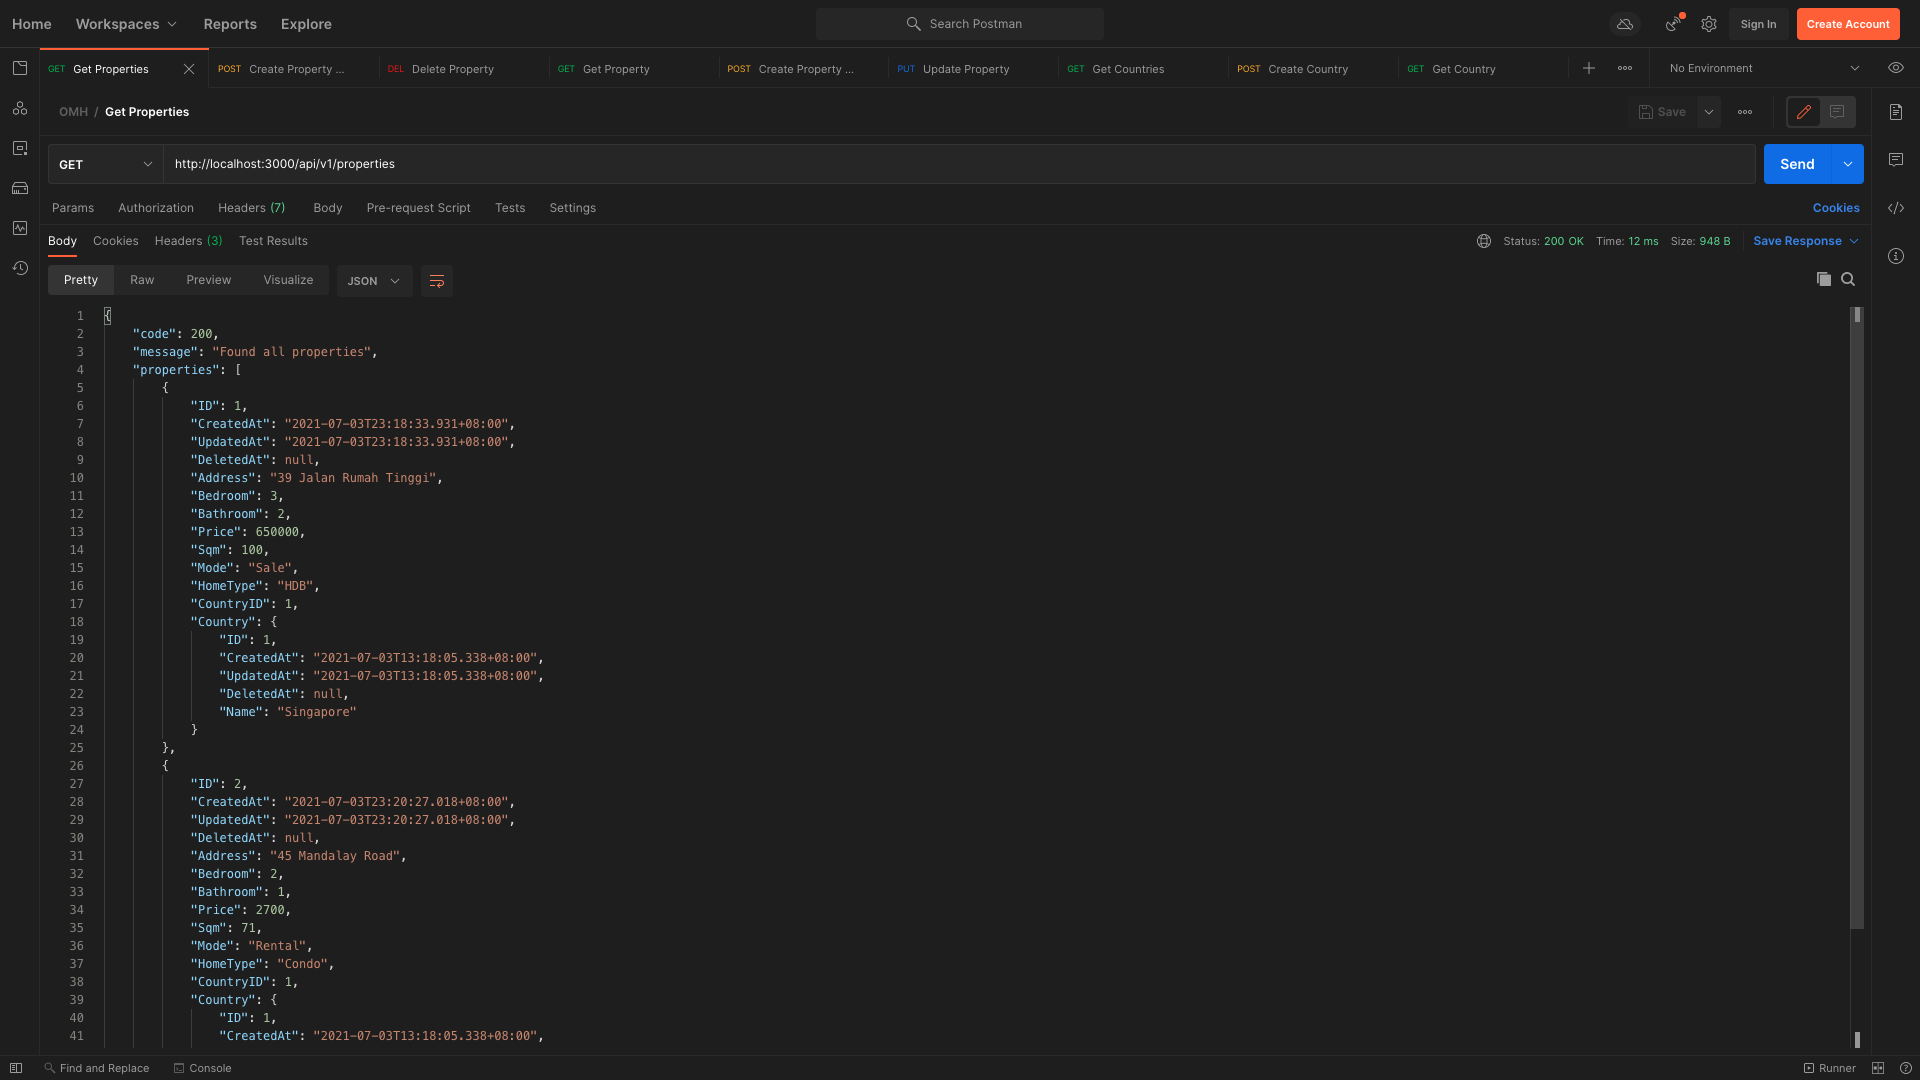The image size is (1920, 1080).
Task: Open the No Environment dropdown
Action: tap(1760, 68)
